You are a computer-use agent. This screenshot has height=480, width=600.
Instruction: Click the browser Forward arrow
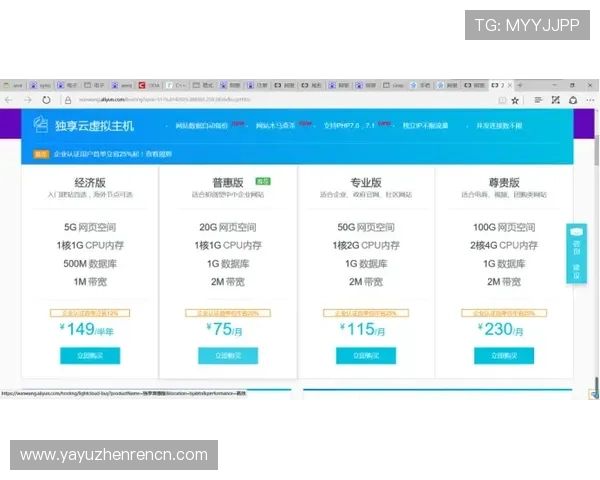click(x=28, y=100)
